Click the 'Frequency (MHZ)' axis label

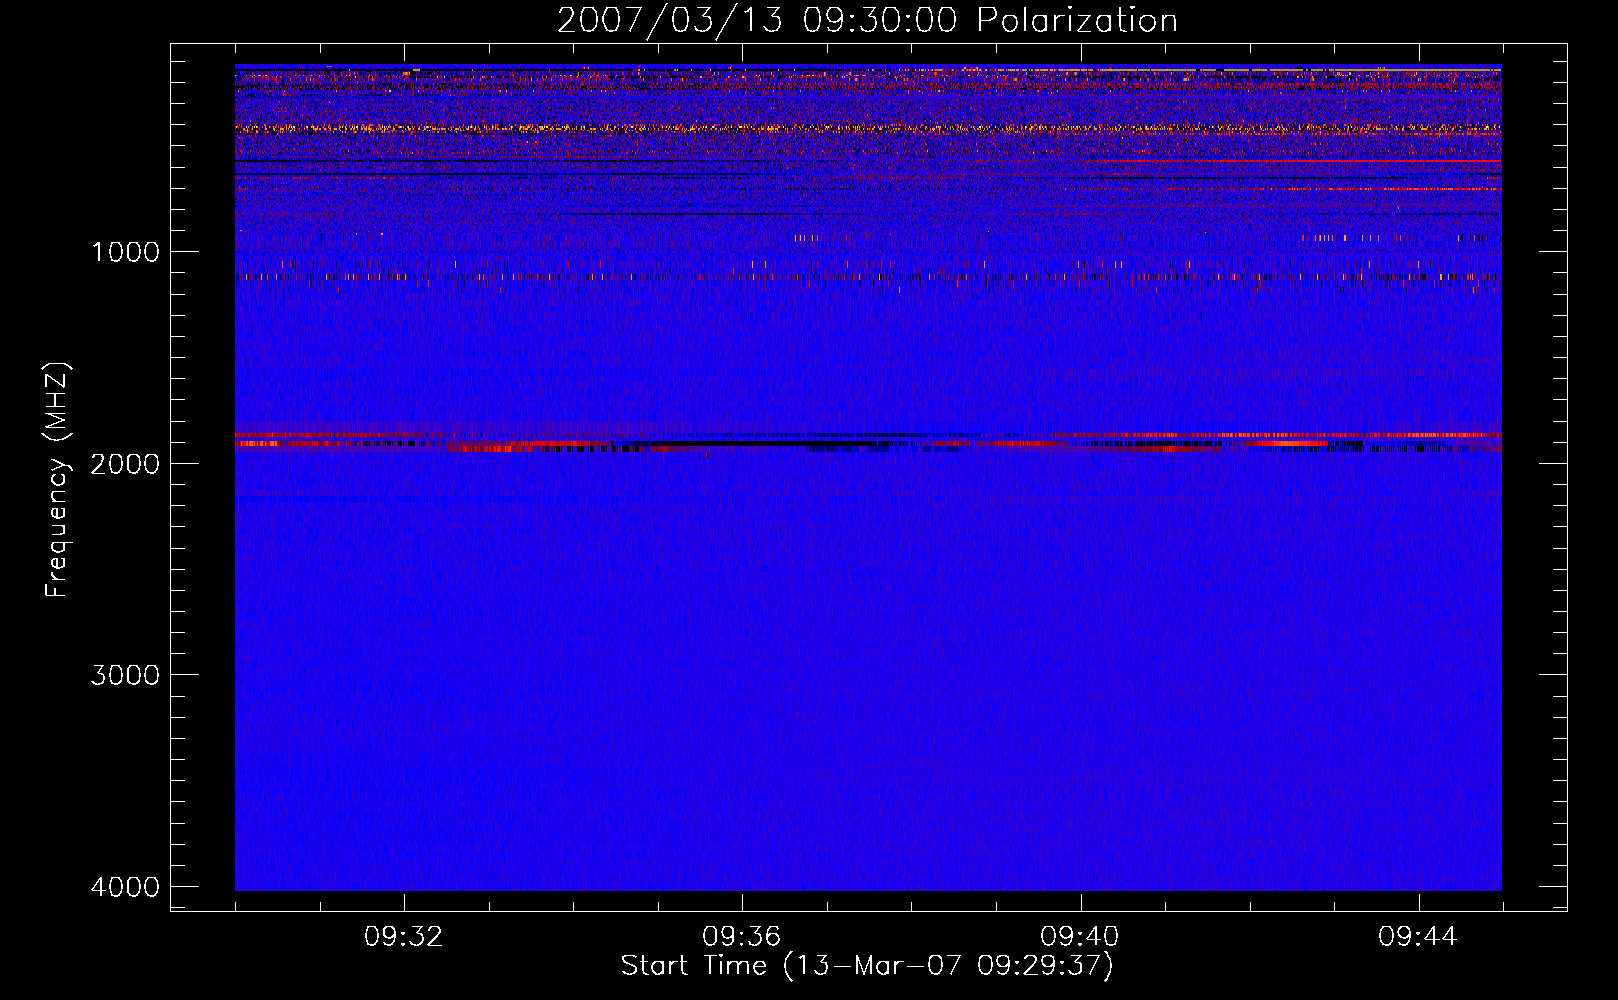tap(58, 480)
